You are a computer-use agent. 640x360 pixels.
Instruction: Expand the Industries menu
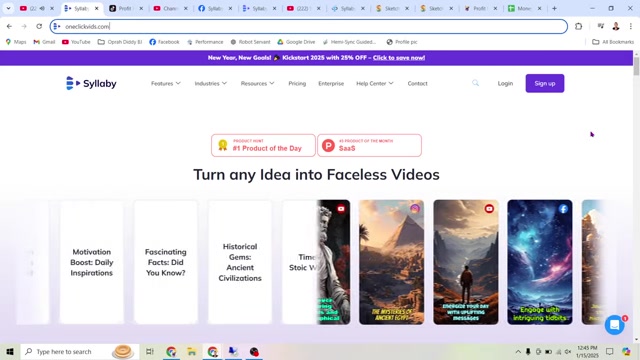click(211, 83)
